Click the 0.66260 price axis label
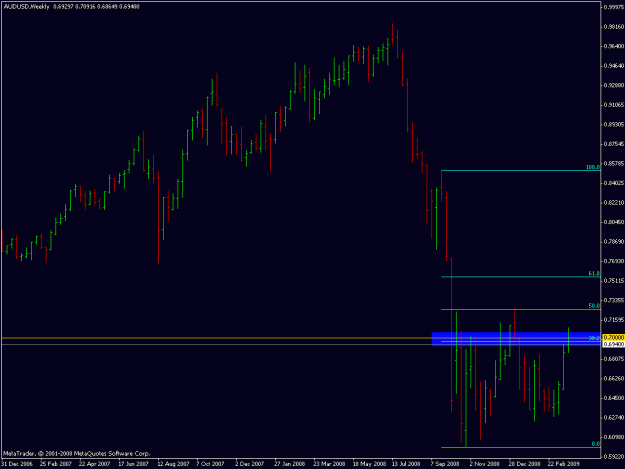The image size is (625, 469). click(614, 378)
